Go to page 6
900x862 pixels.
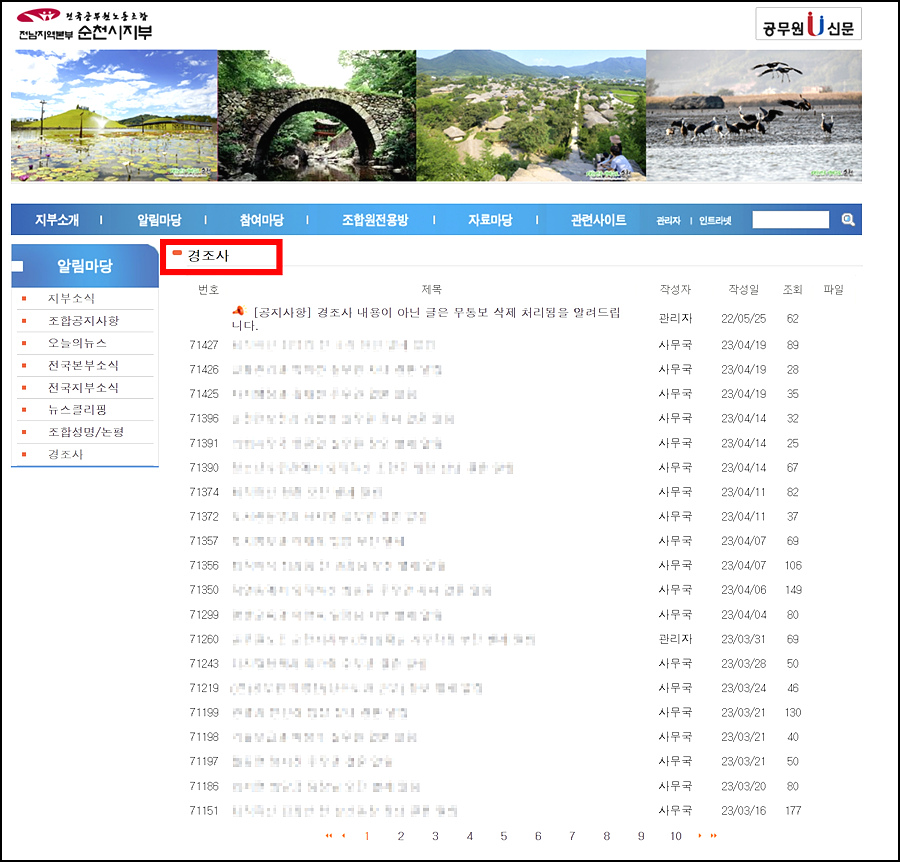(538, 836)
